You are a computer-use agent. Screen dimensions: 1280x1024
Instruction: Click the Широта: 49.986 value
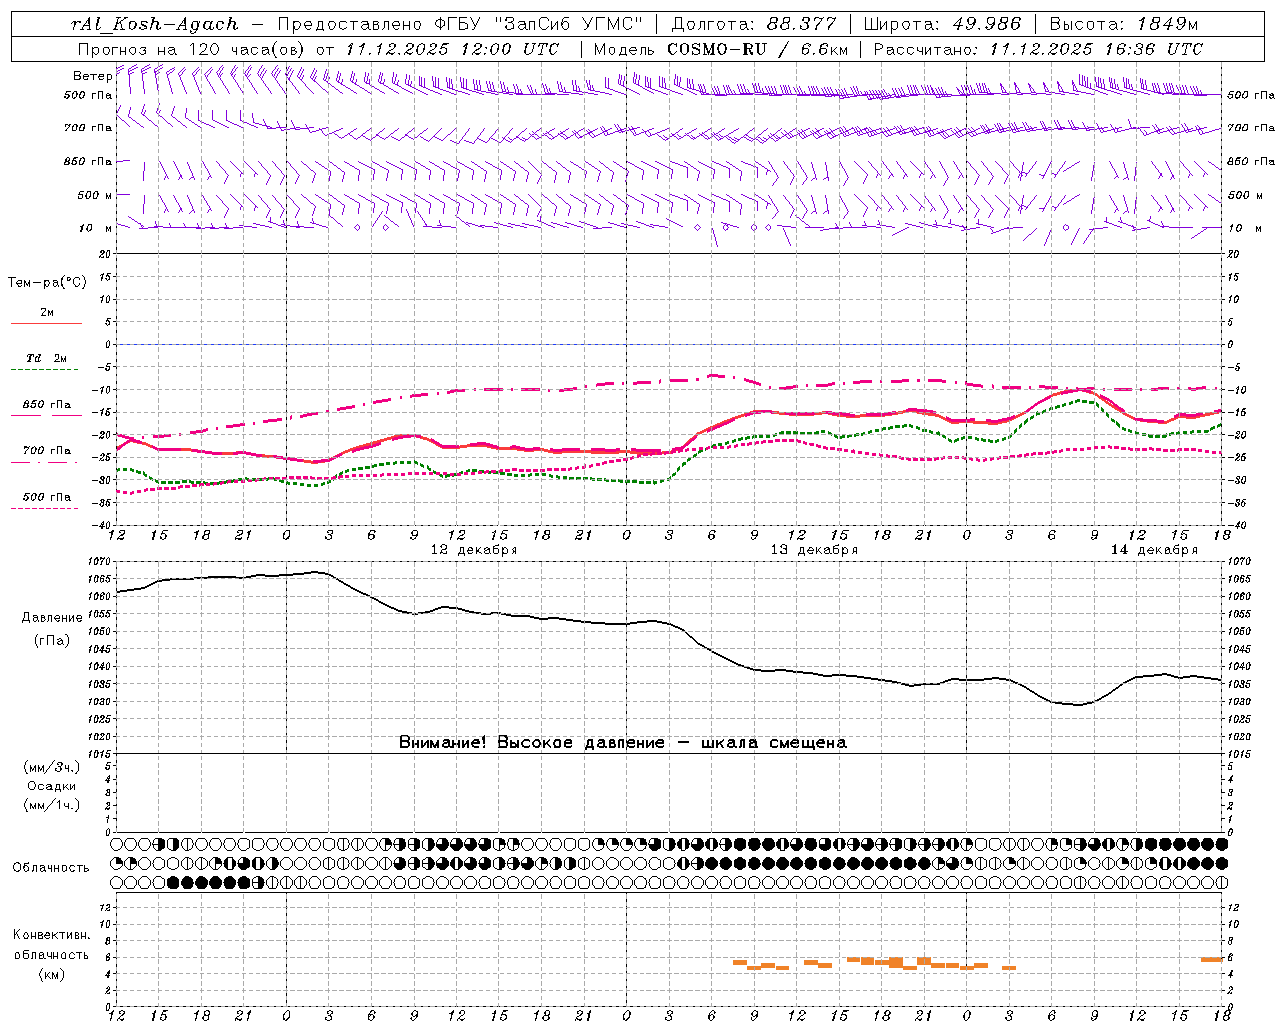942,24
